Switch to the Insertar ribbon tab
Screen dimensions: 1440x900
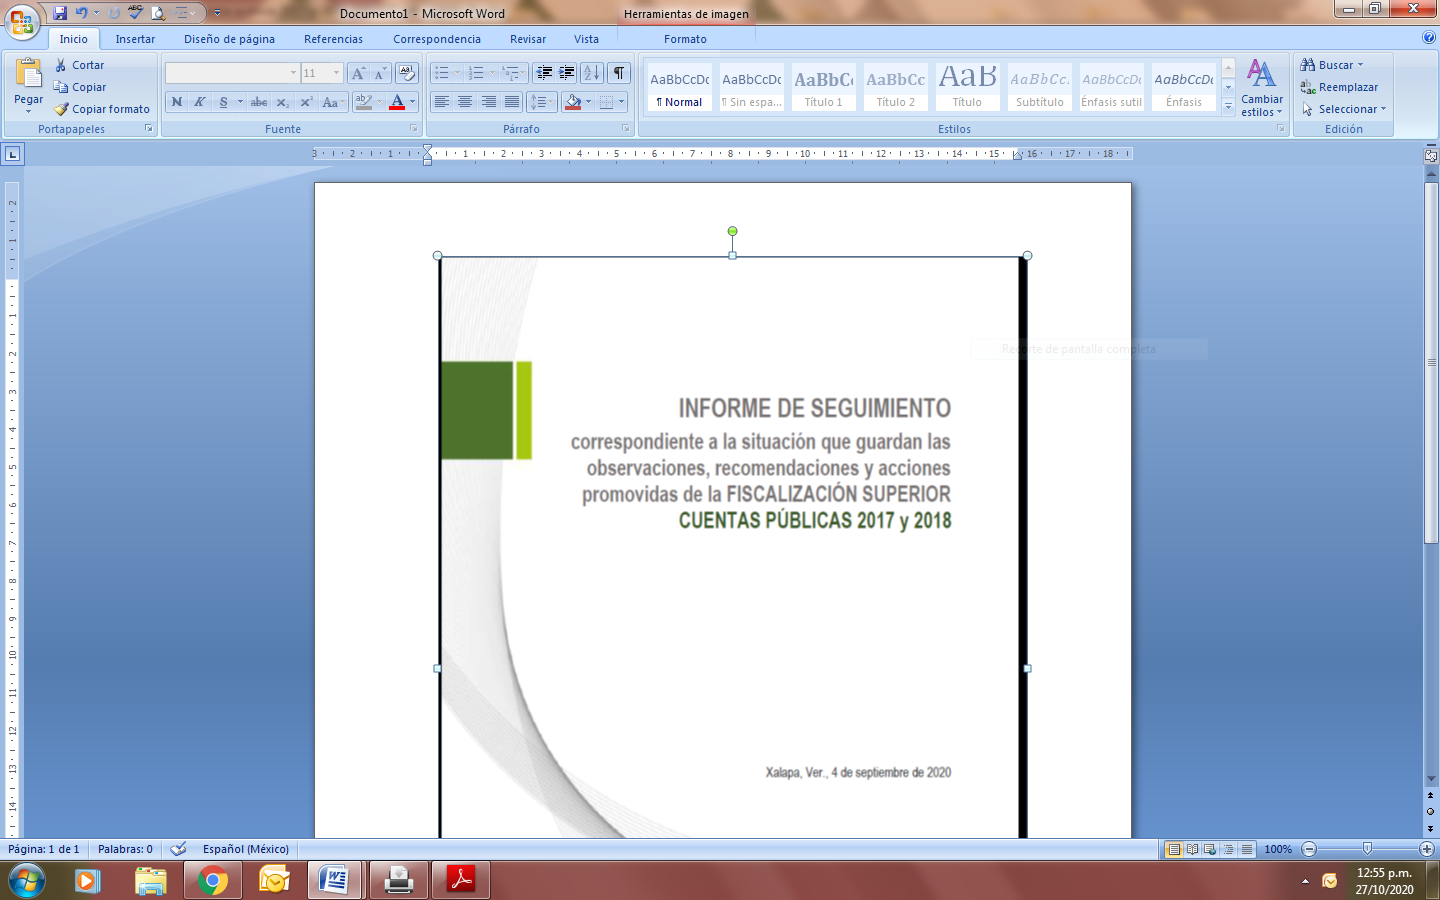click(135, 39)
